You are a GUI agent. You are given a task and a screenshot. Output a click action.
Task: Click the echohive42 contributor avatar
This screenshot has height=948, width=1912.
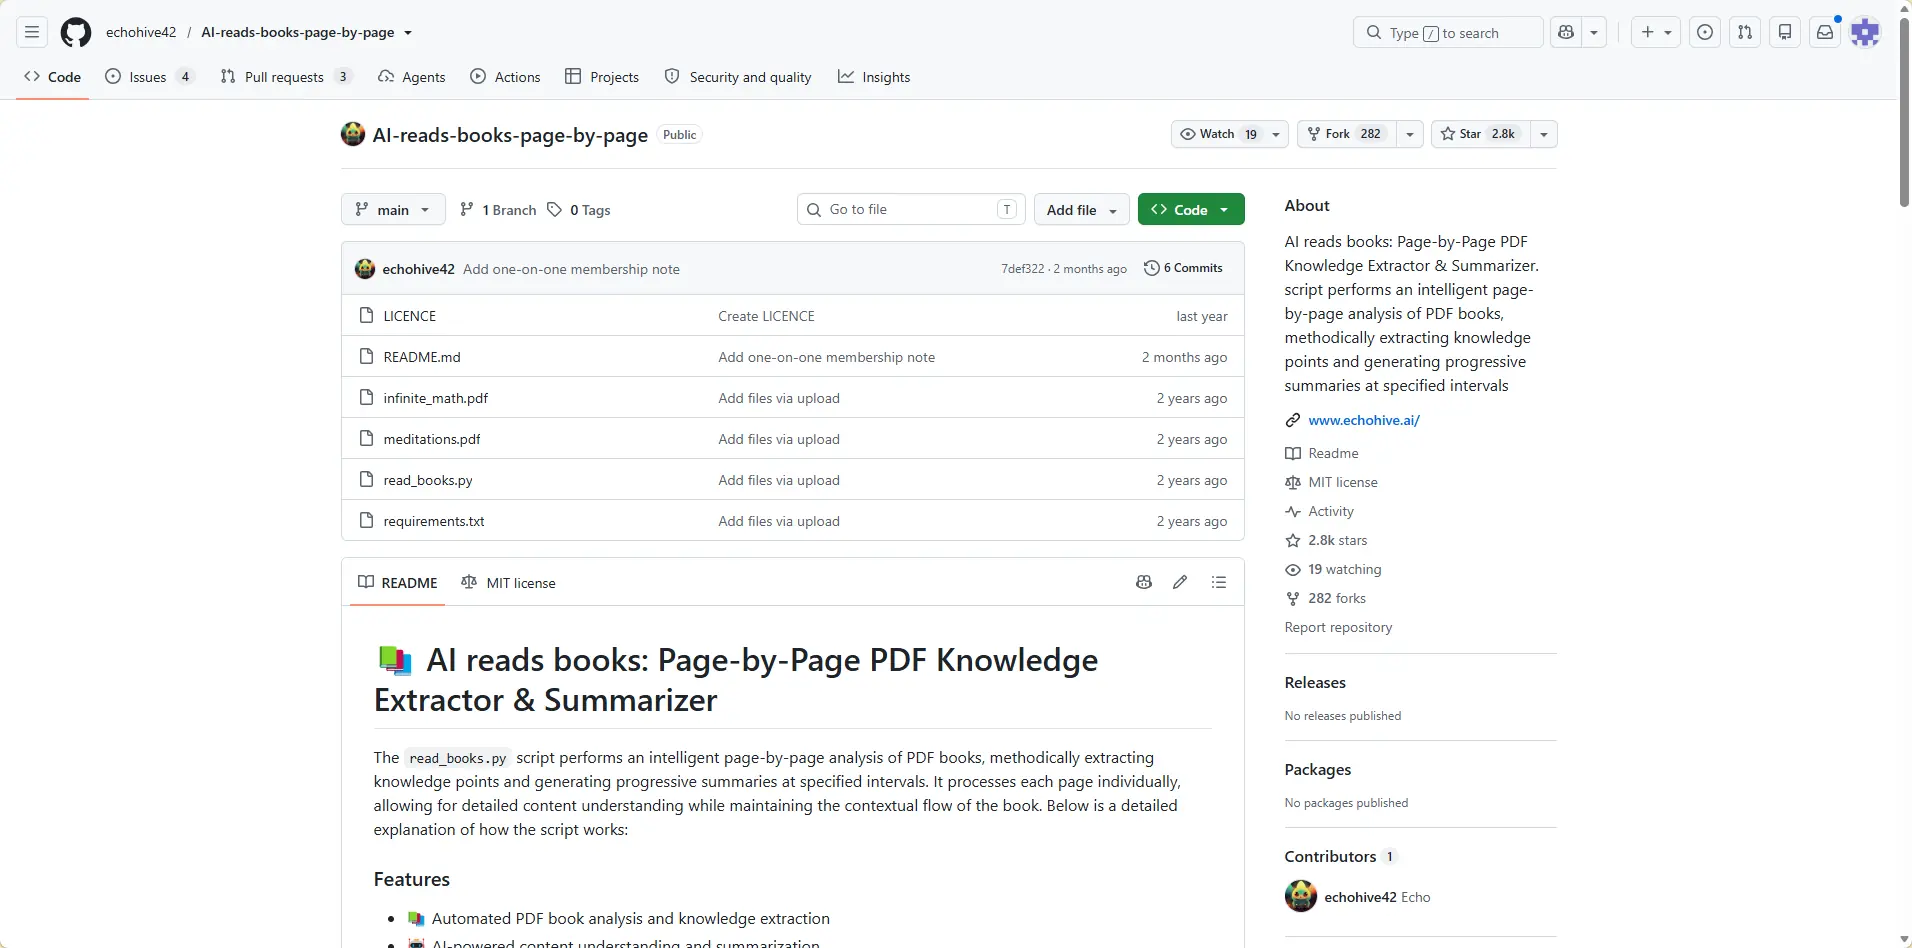click(x=1301, y=896)
